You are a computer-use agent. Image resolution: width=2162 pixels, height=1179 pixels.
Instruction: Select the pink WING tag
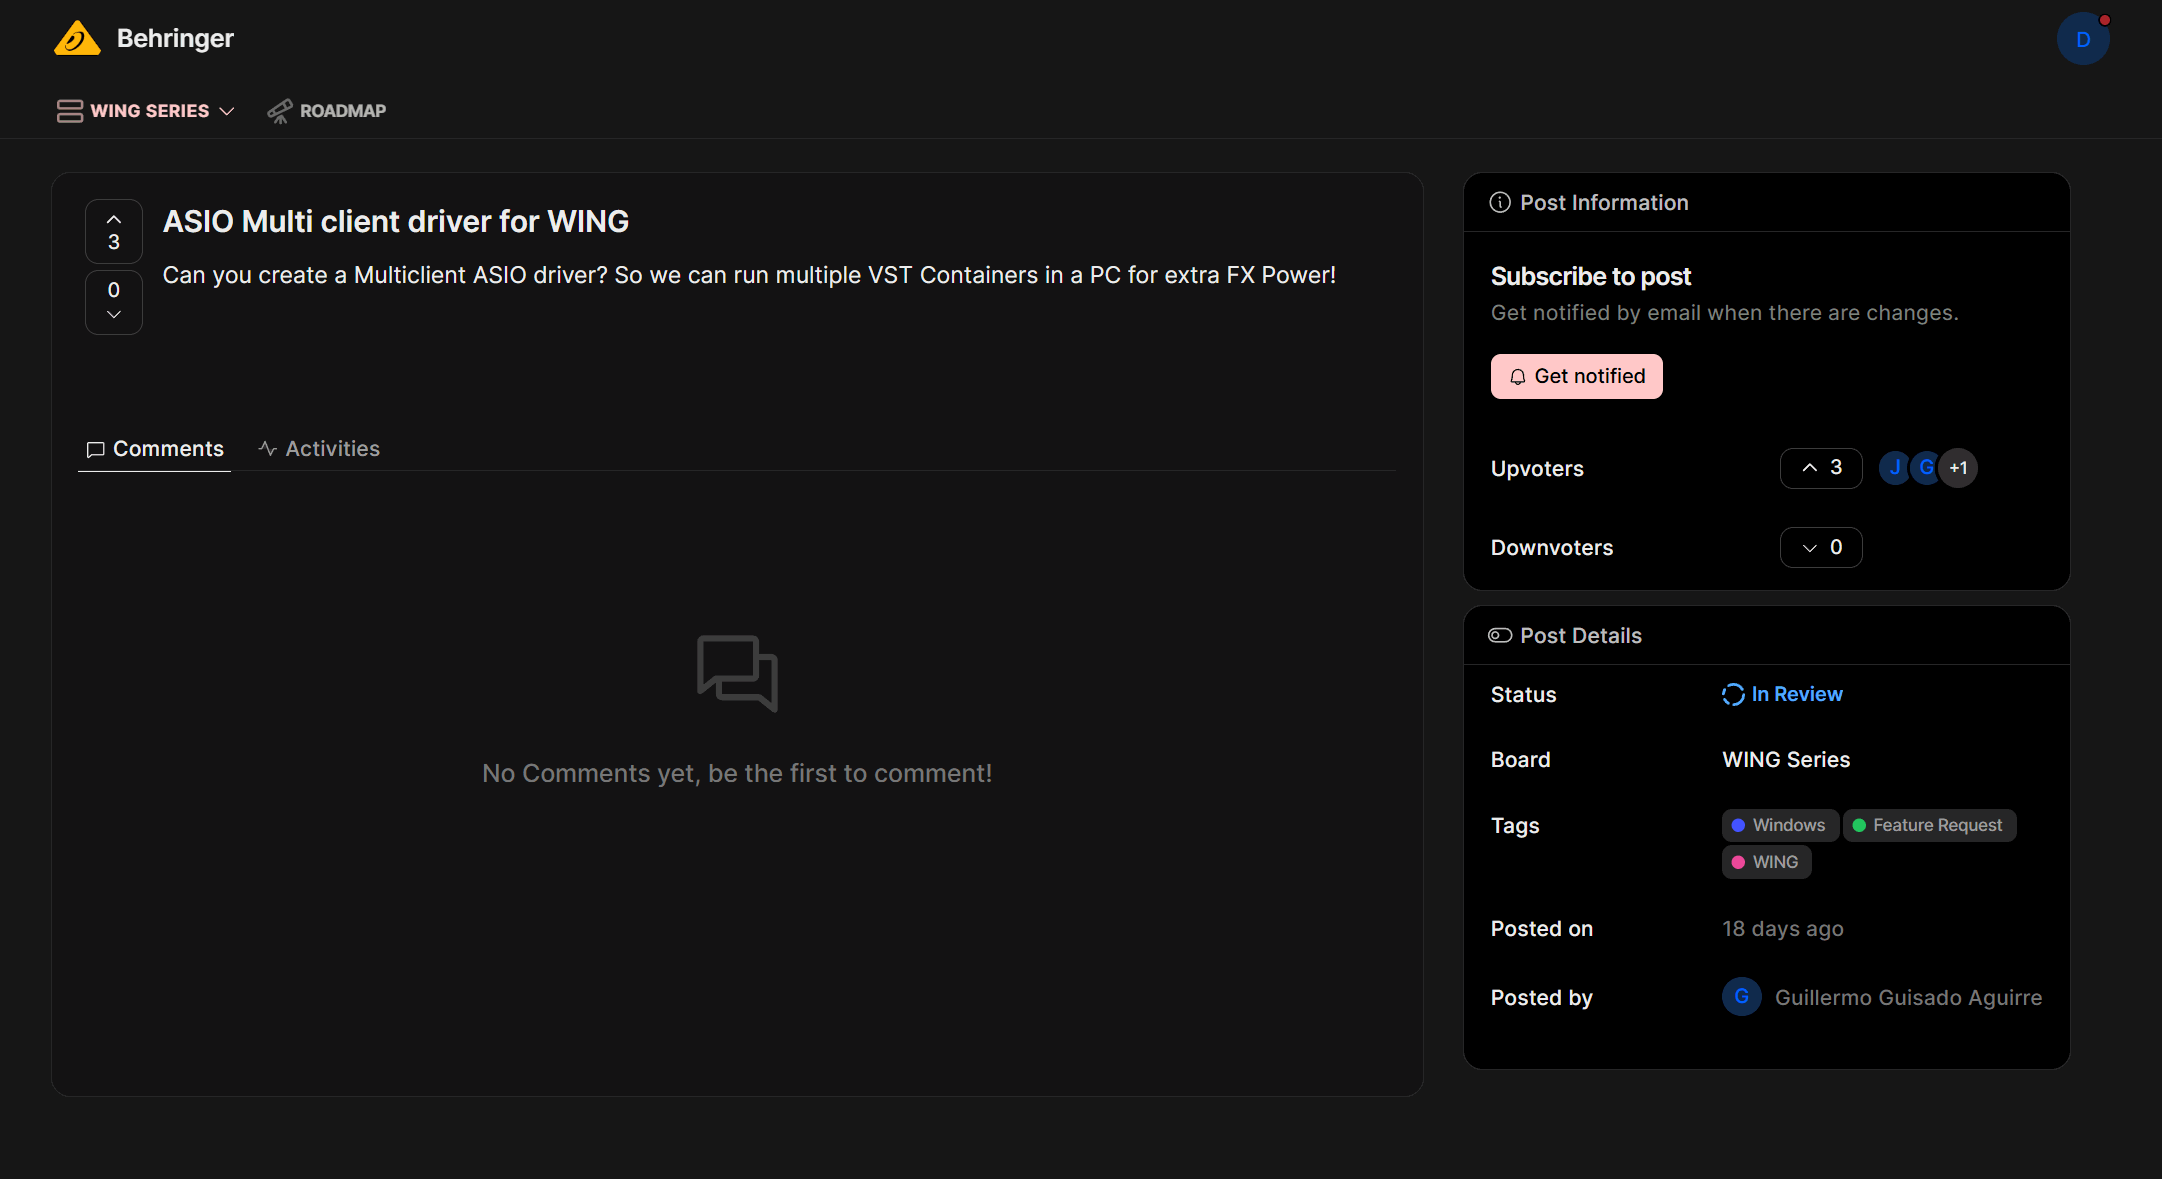1766,862
